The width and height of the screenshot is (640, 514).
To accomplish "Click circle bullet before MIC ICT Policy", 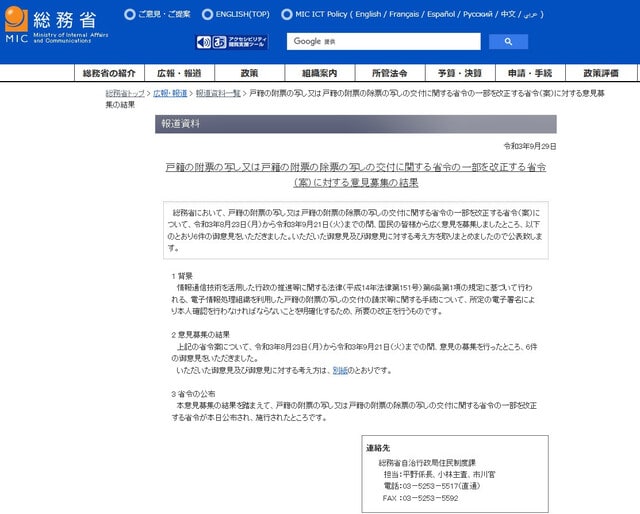I will [287, 15].
